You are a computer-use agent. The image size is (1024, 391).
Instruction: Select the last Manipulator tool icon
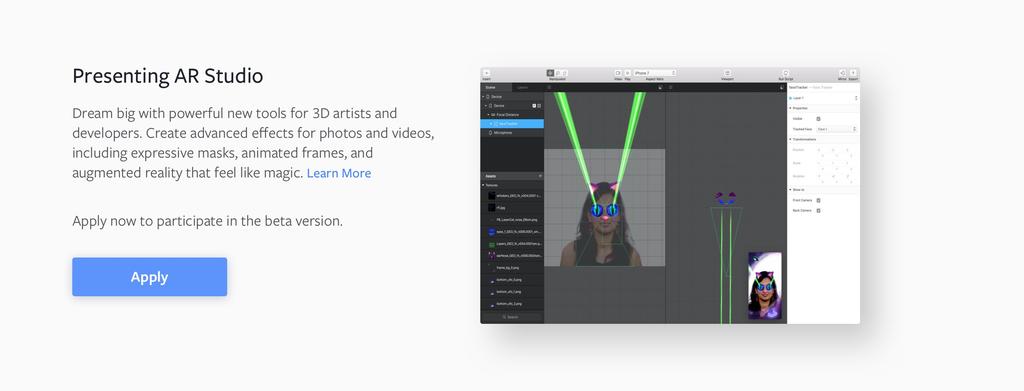565,73
